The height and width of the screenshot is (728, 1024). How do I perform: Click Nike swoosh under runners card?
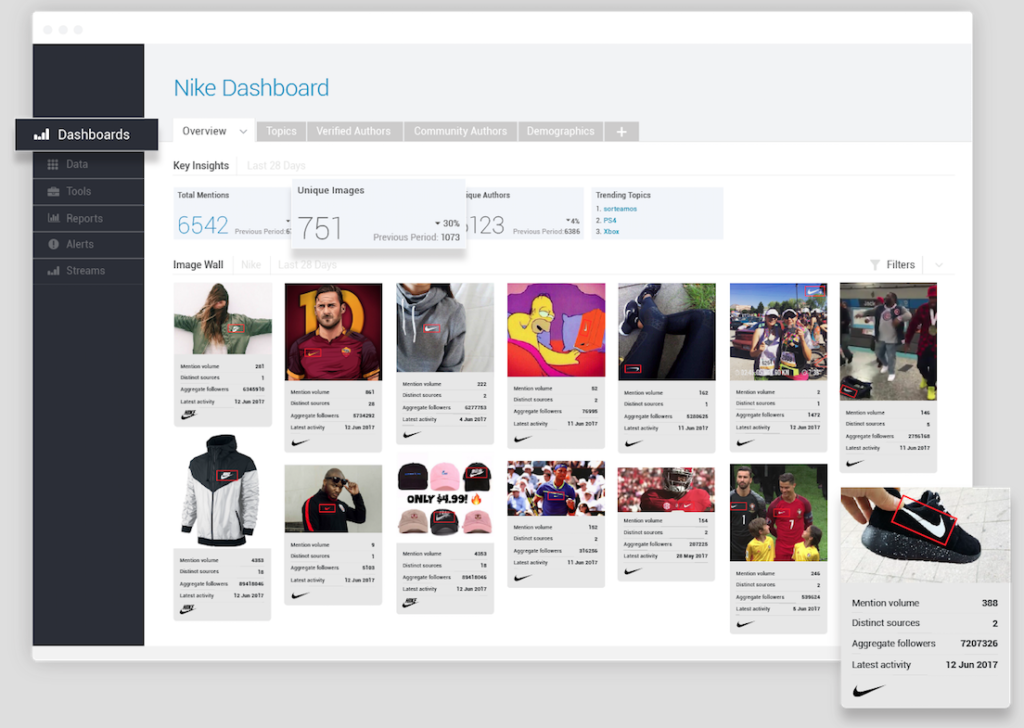coord(745,443)
